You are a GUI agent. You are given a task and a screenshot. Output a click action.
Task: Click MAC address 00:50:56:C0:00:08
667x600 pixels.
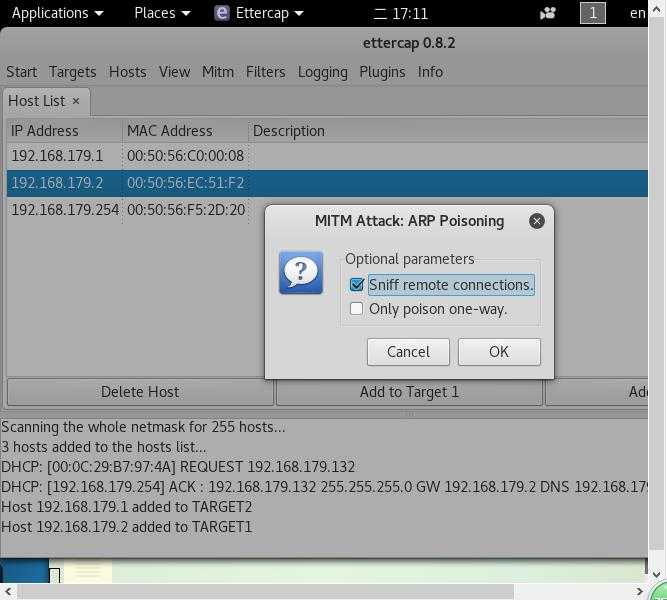point(185,156)
